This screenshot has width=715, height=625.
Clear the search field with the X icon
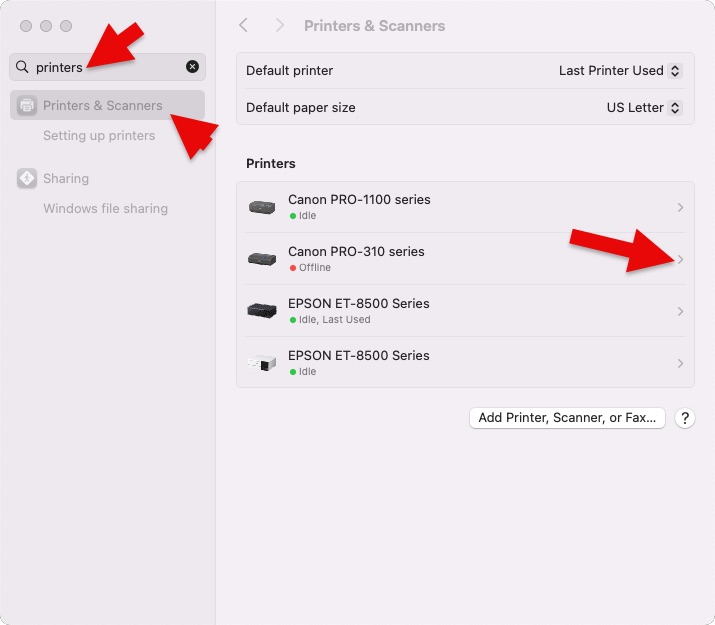[x=192, y=67]
